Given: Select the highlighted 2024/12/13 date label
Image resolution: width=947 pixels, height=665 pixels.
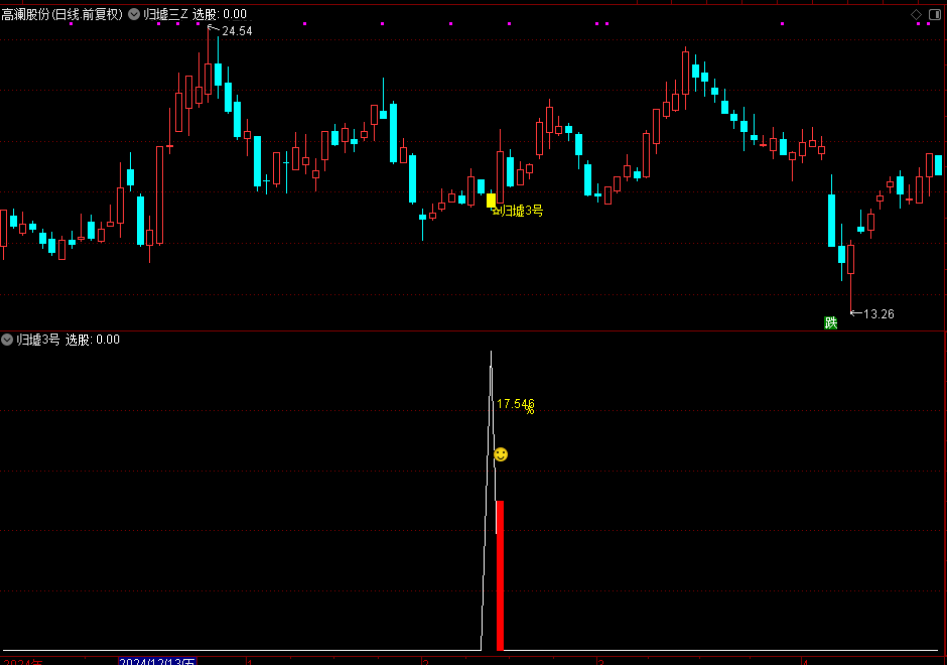Looking at the screenshot, I should point(157,661).
